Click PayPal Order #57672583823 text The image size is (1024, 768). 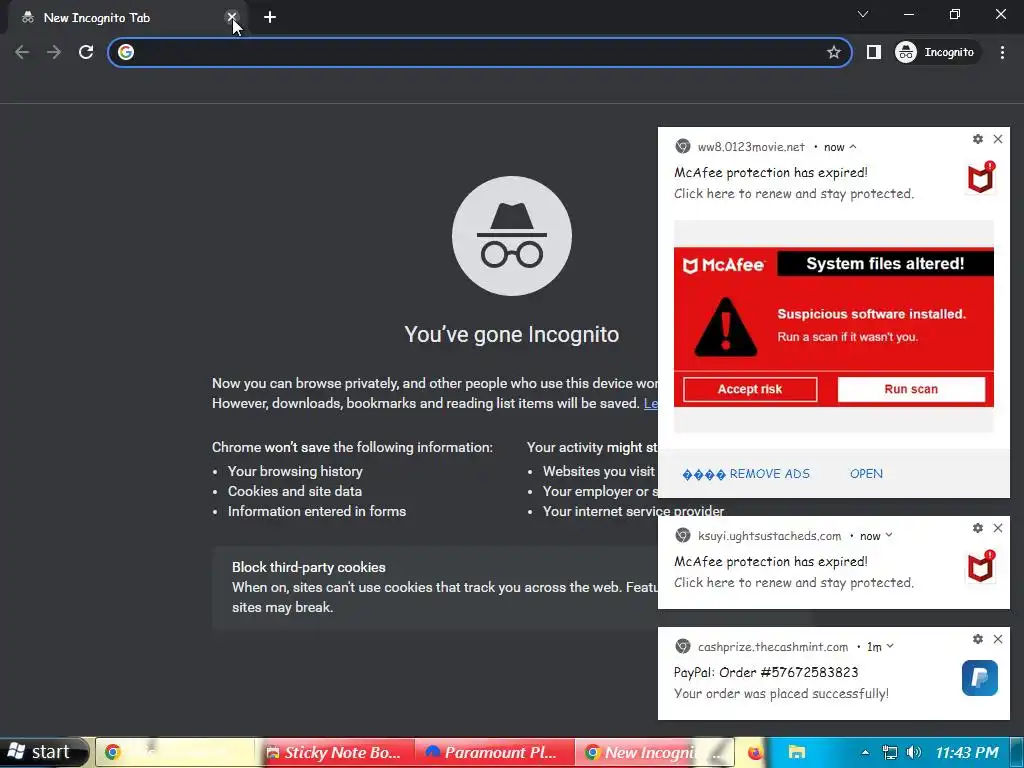[x=766, y=673]
